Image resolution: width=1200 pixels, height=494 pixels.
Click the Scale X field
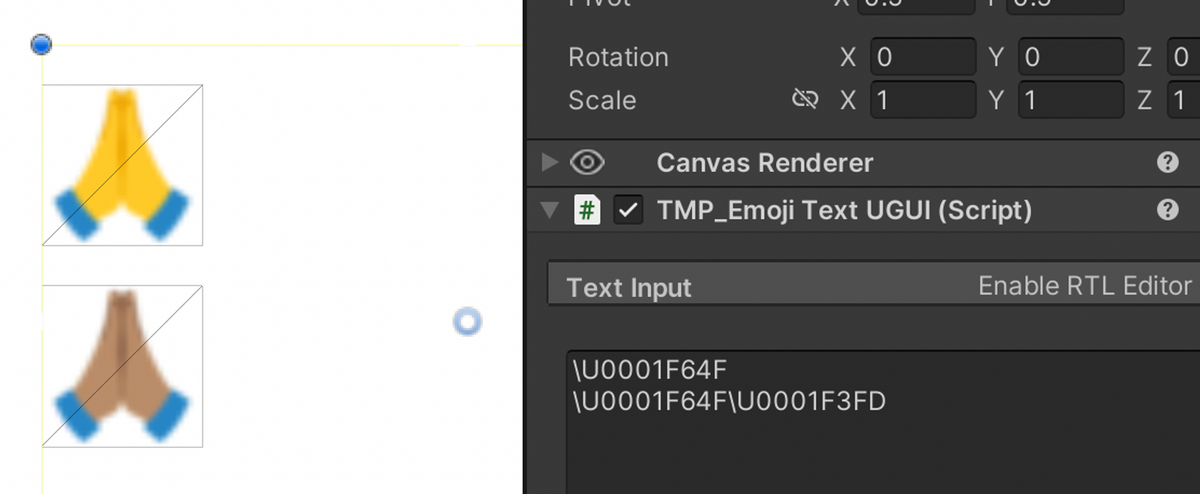point(923,100)
